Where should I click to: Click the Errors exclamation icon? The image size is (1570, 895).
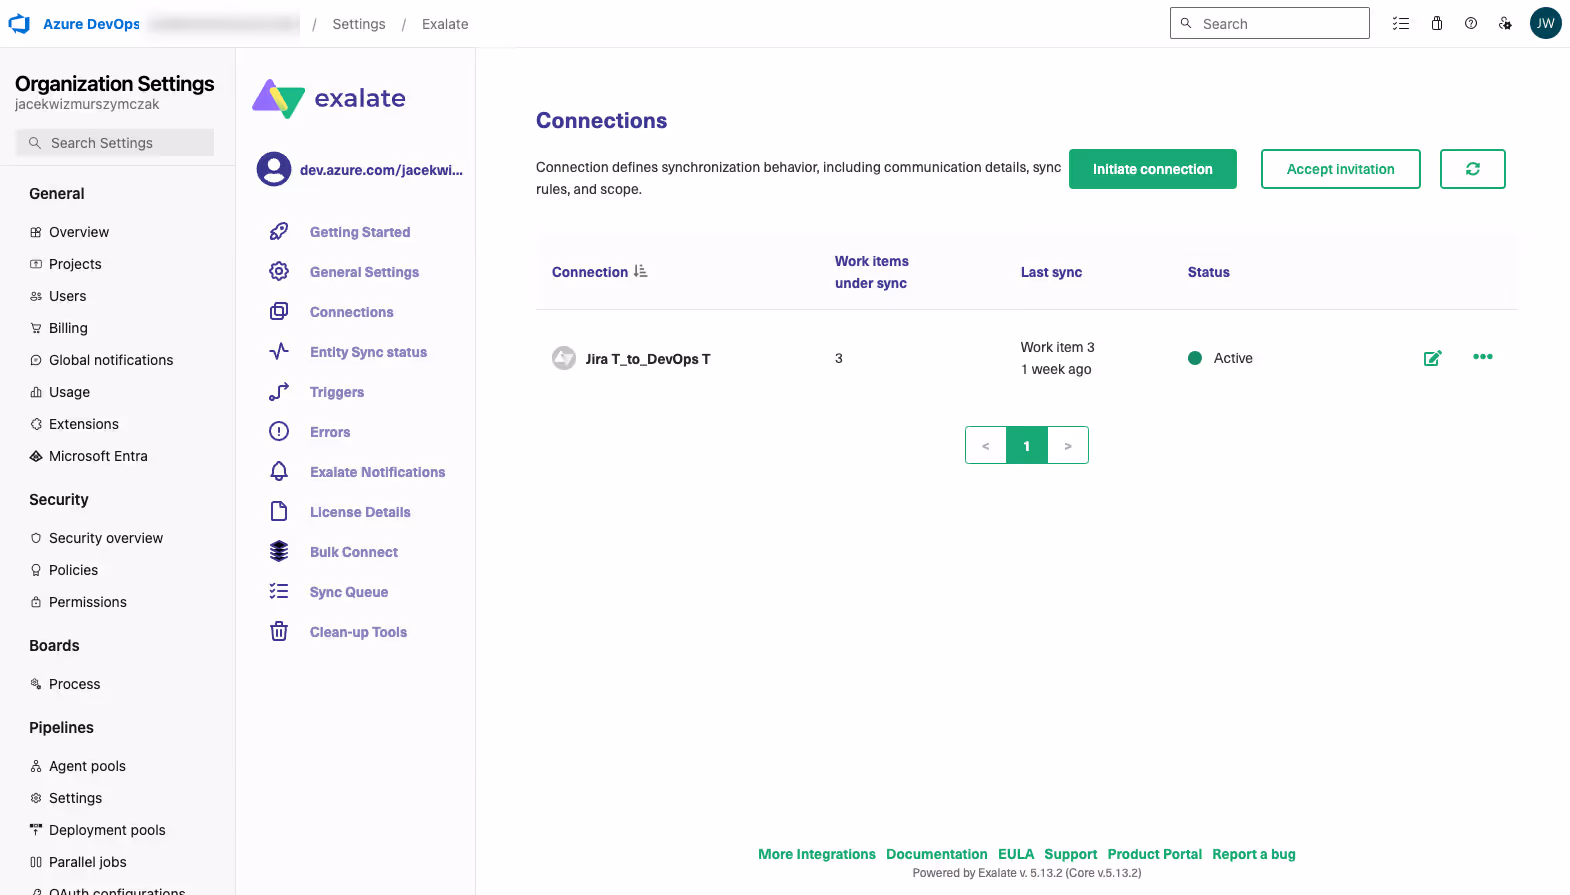click(x=279, y=431)
